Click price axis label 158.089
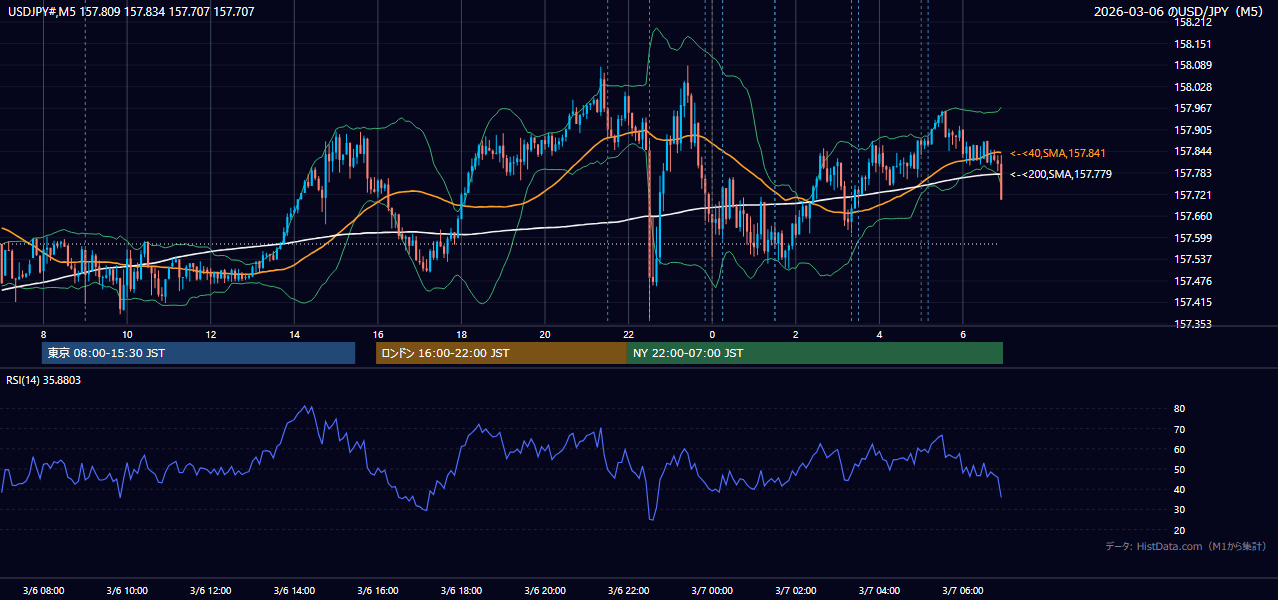The image size is (1278, 600). click(x=1194, y=66)
